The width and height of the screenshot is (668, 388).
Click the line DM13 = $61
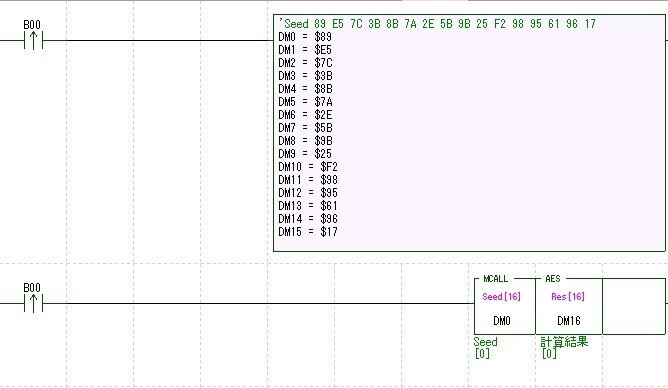click(308, 206)
